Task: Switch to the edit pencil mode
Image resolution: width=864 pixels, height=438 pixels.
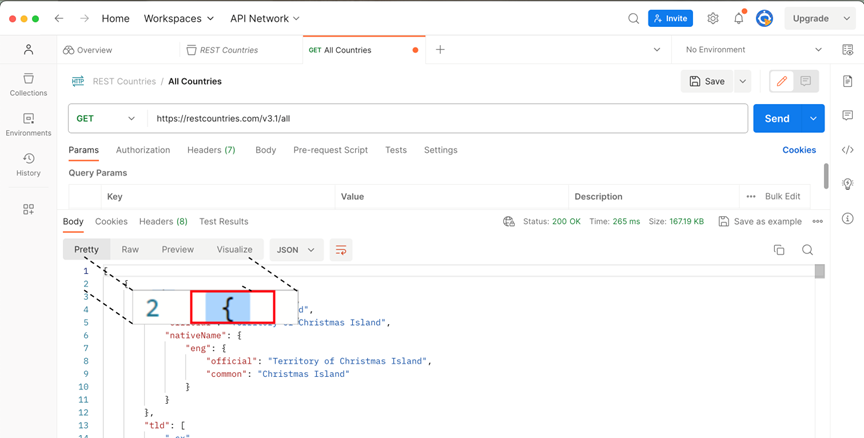Action: 782,81
